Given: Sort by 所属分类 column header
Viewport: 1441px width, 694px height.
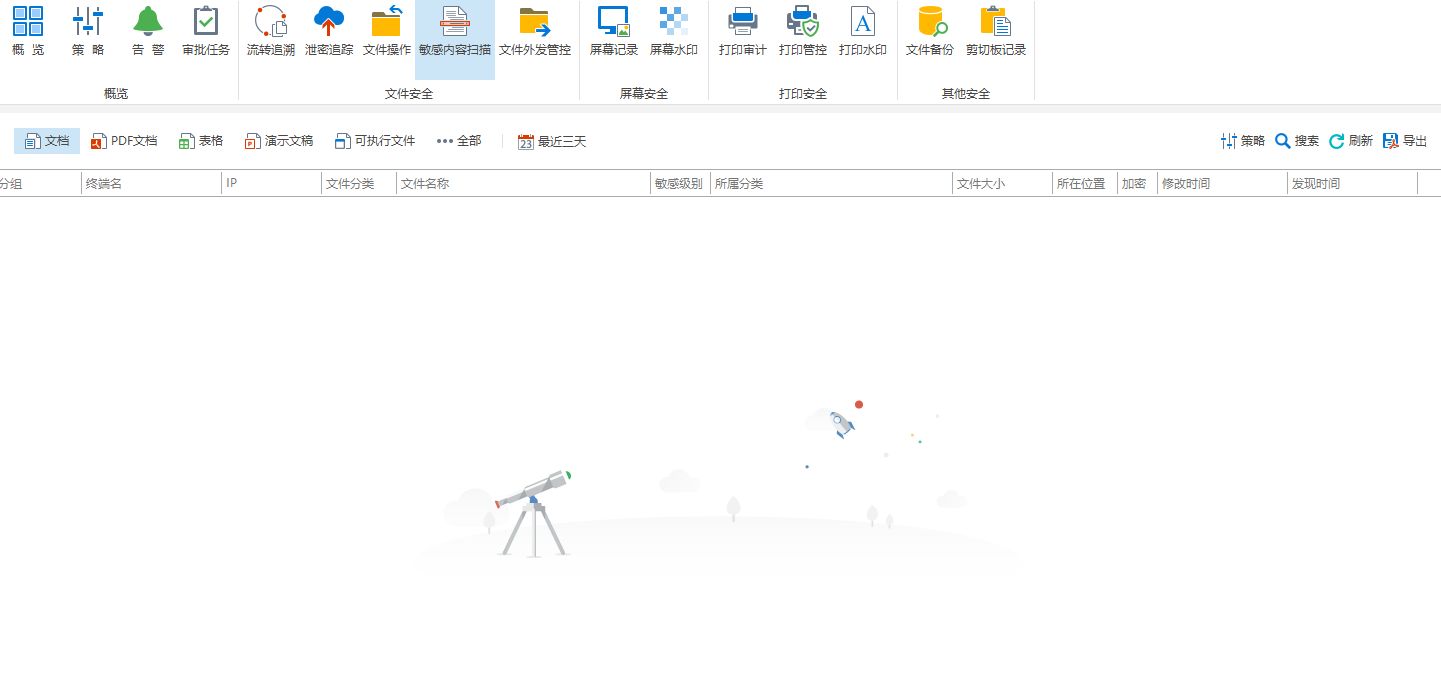Looking at the screenshot, I should [x=831, y=184].
